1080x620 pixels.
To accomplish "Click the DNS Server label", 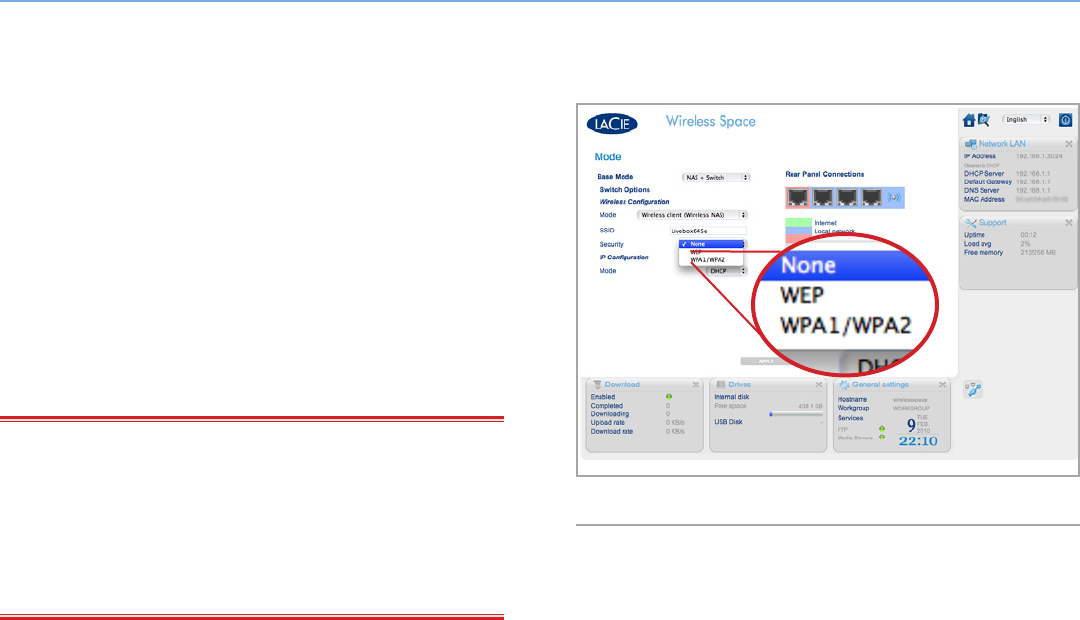I will [x=982, y=191].
